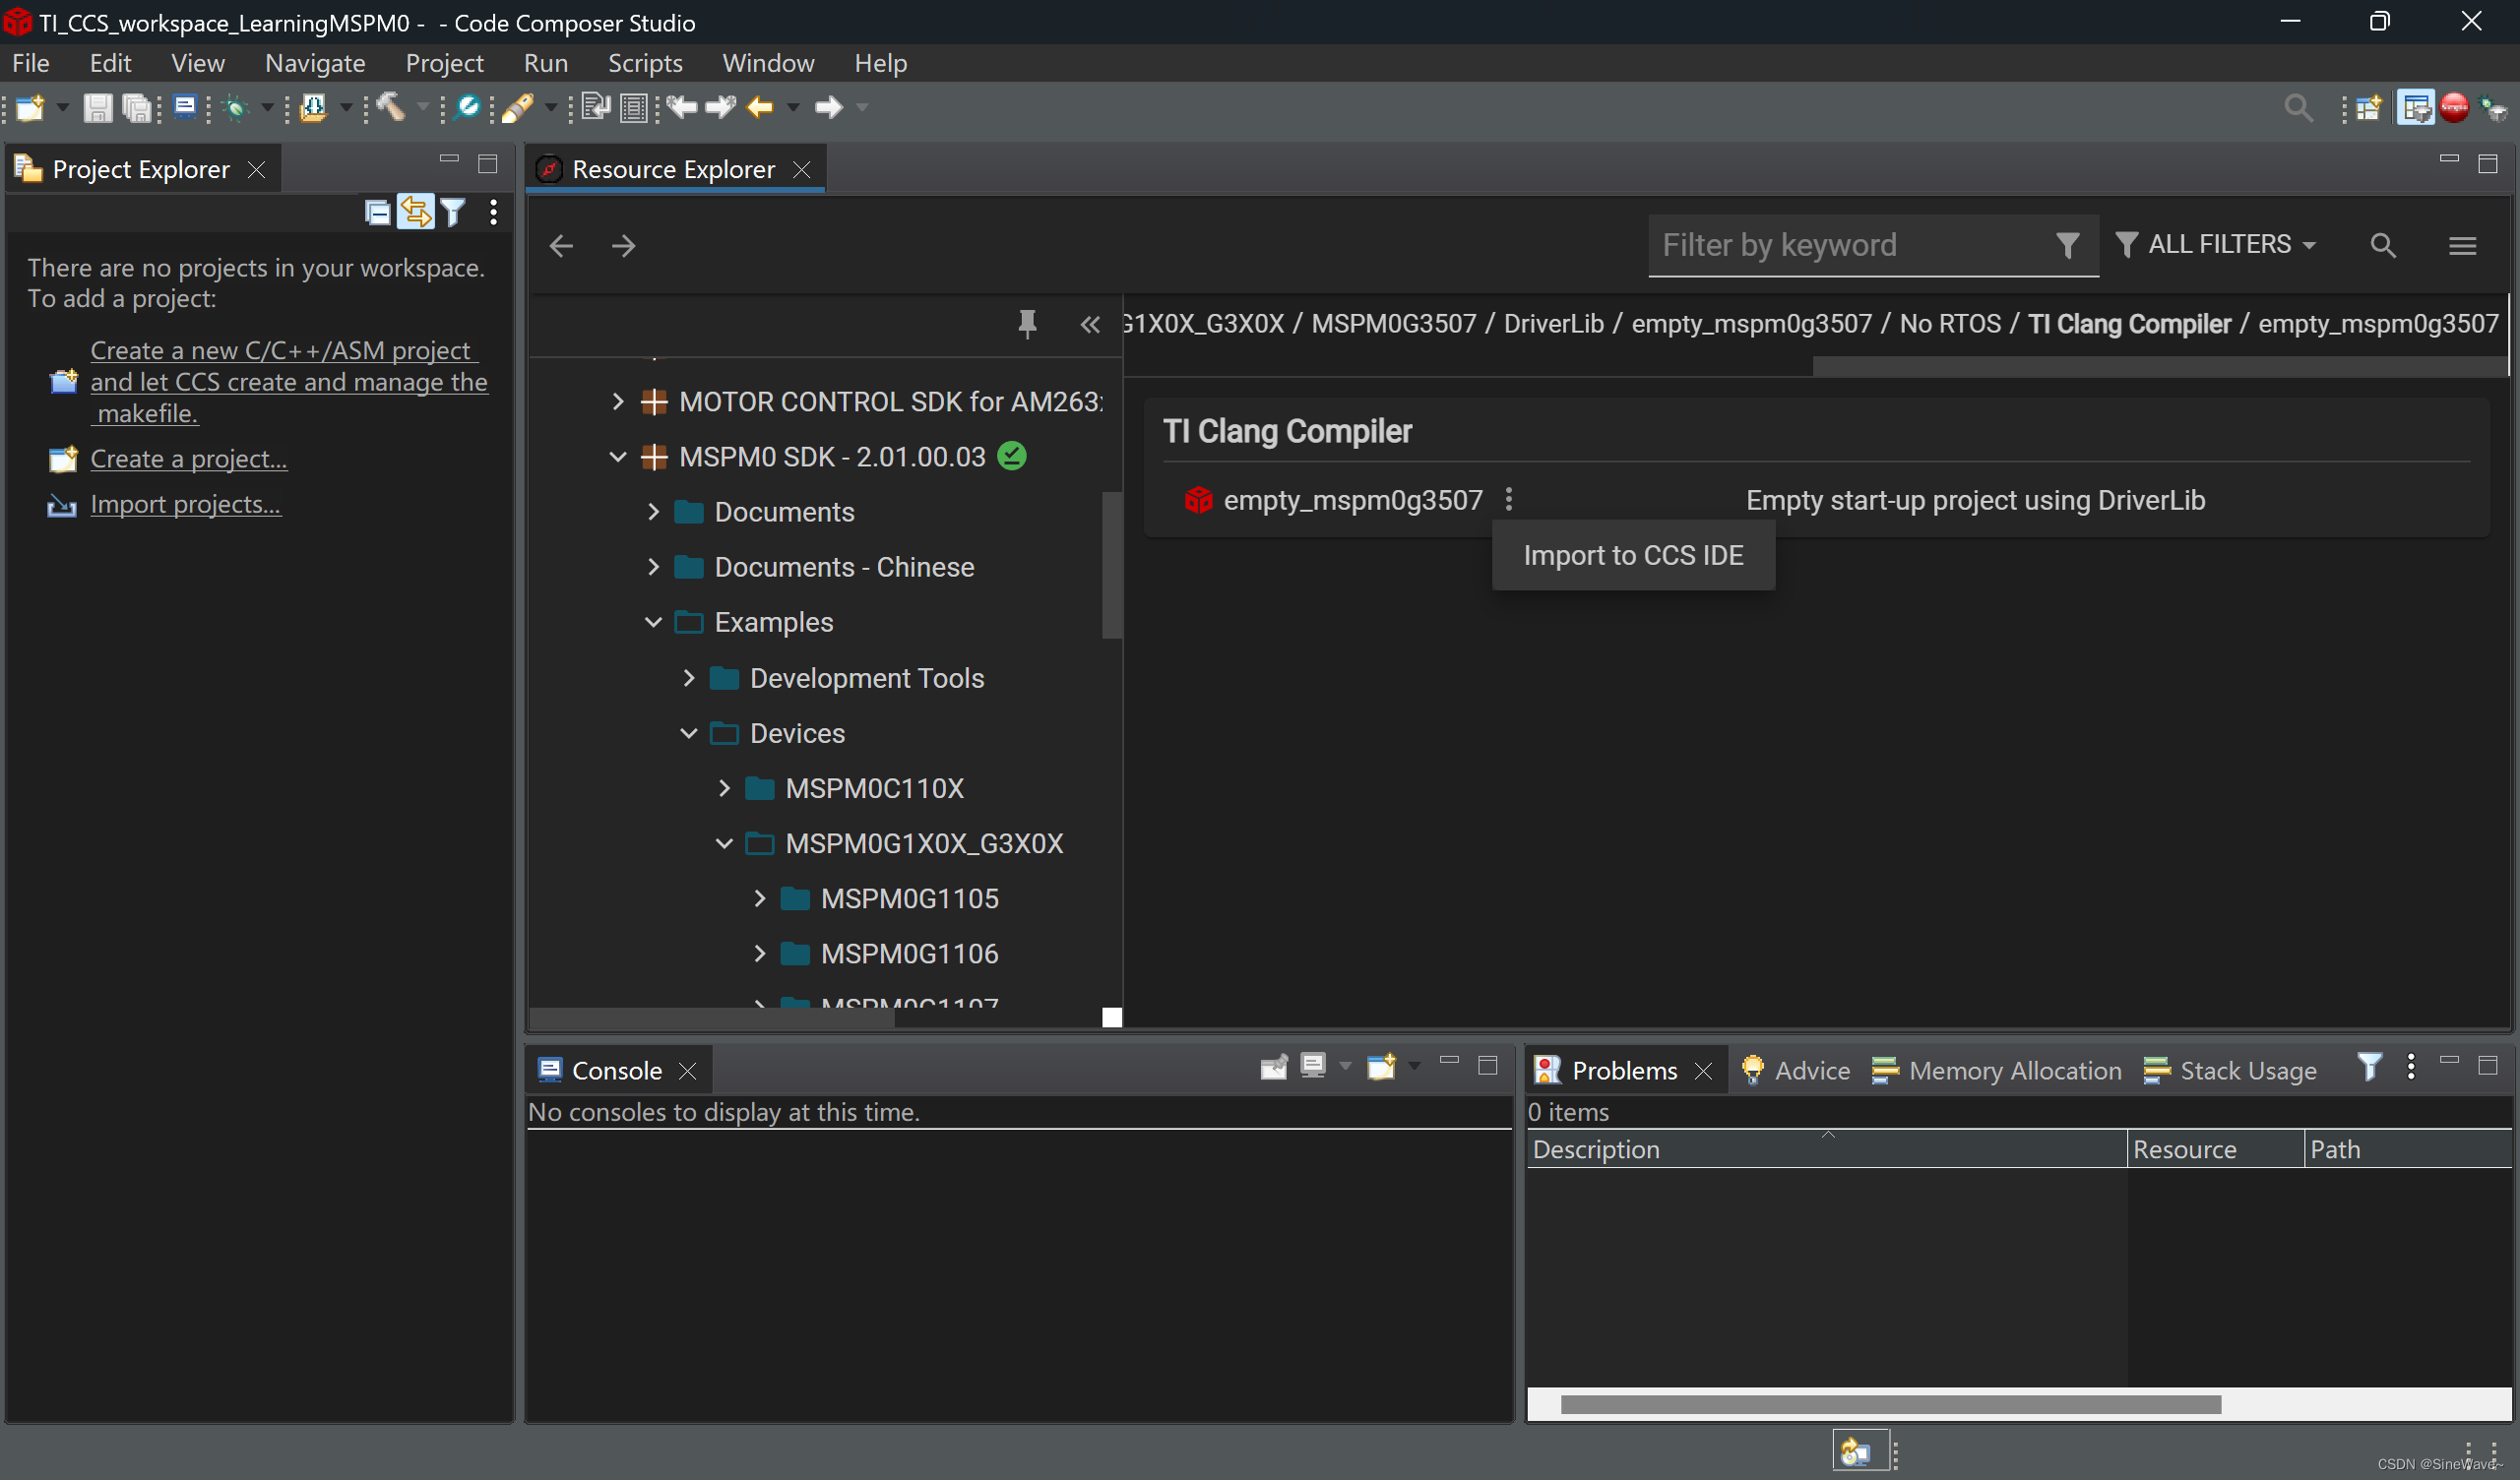Expand the Development Tools folder
The image size is (2520, 1480).
point(688,678)
